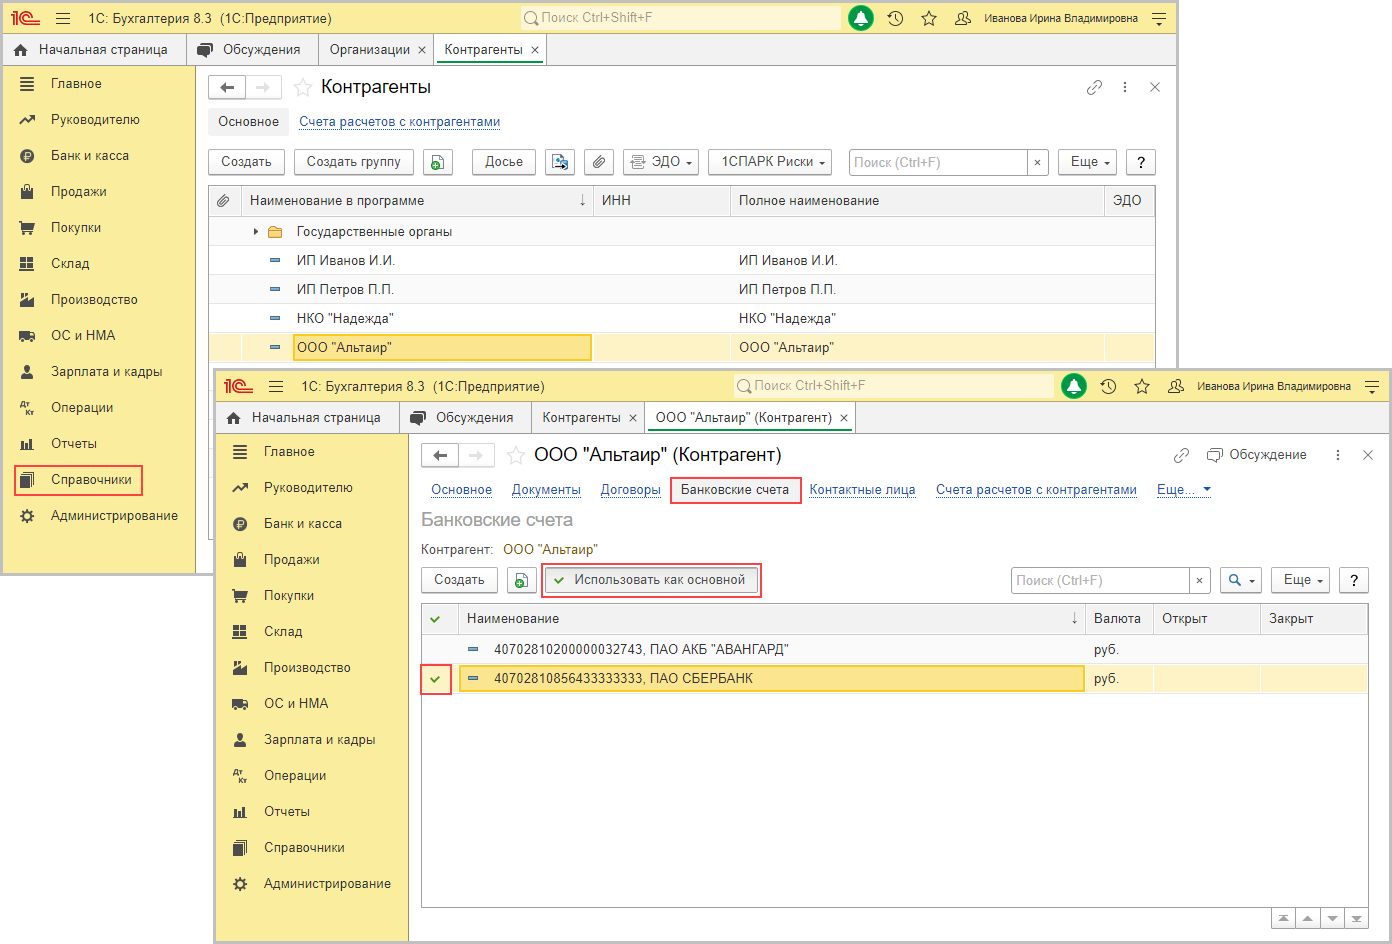Open Счета расчетов с контрагентами link in the back window
Viewport: 1392px width, 944px height.
399,122
